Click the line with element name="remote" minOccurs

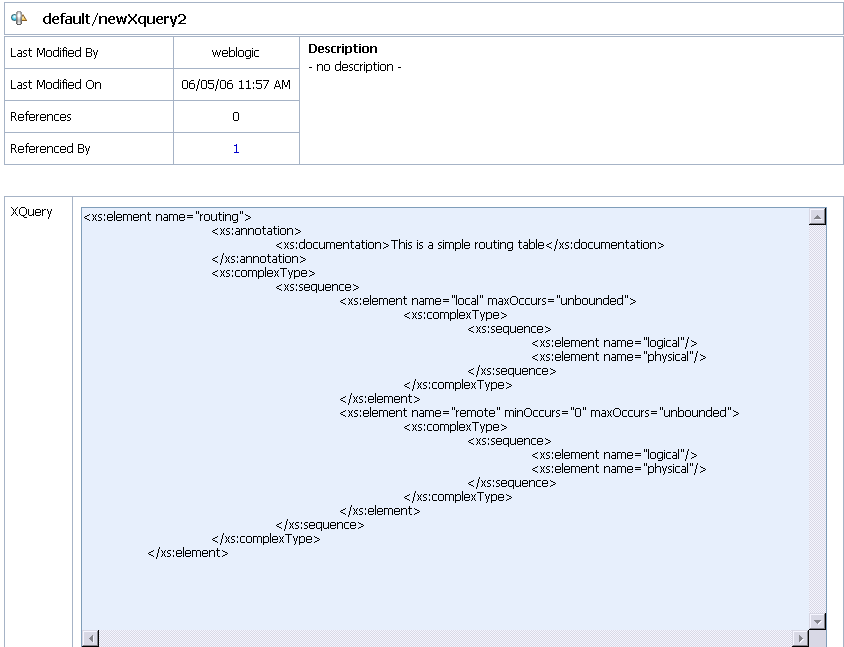(x=539, y=412)
